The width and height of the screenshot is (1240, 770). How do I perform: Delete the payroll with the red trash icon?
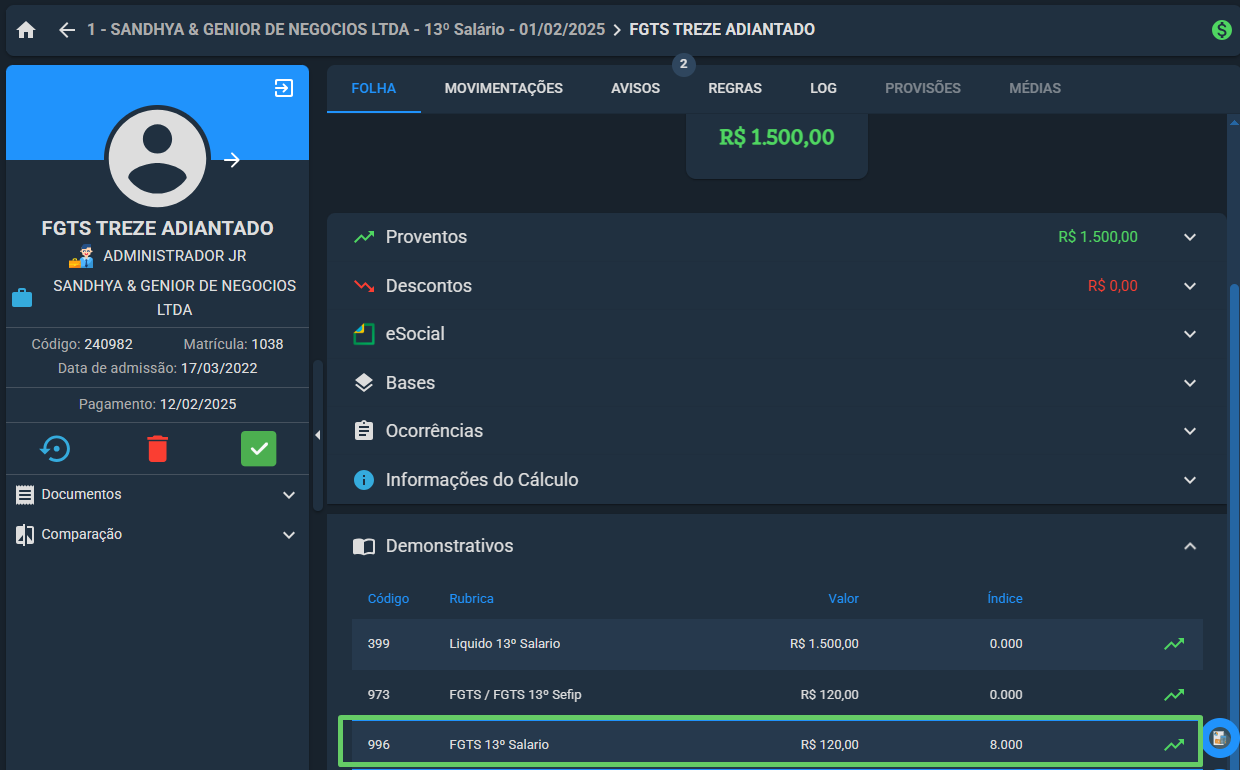157,449
